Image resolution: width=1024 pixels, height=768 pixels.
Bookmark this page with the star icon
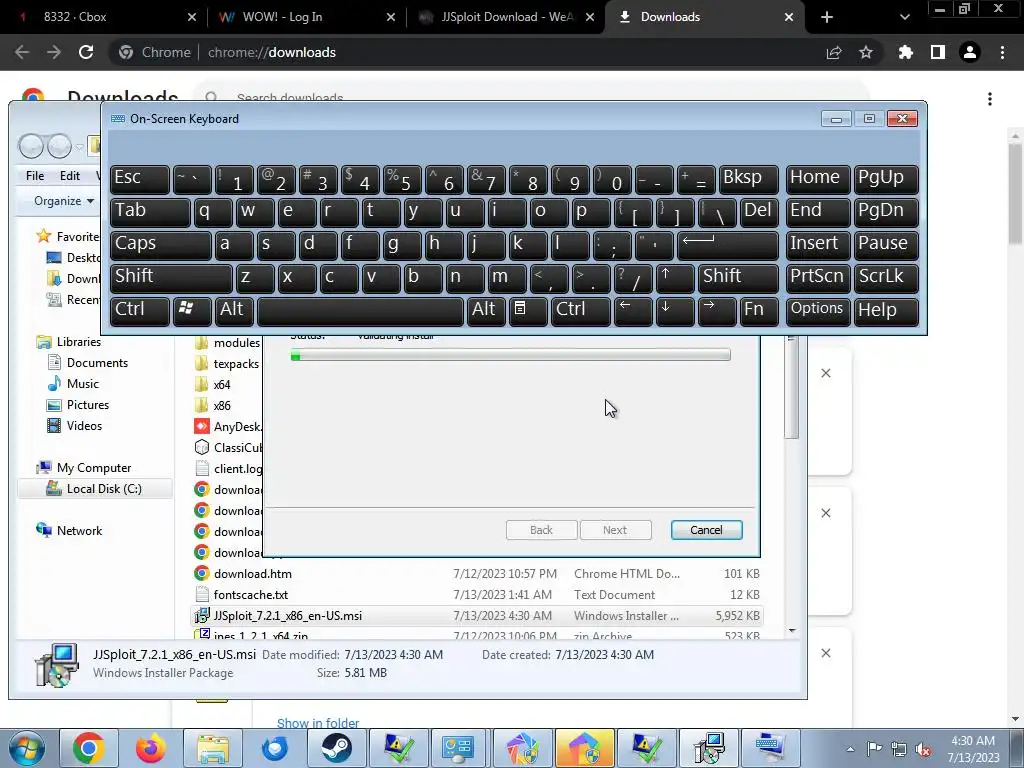pyautogui.click(x=866, y=52)
